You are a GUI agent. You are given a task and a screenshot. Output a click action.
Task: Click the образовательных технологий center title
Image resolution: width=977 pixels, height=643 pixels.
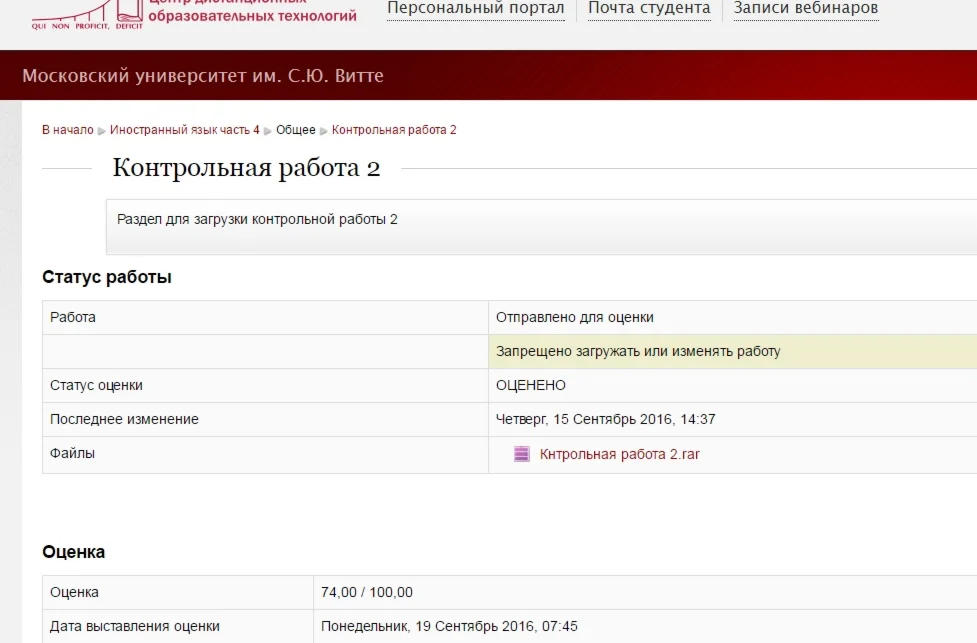point(252,16)
